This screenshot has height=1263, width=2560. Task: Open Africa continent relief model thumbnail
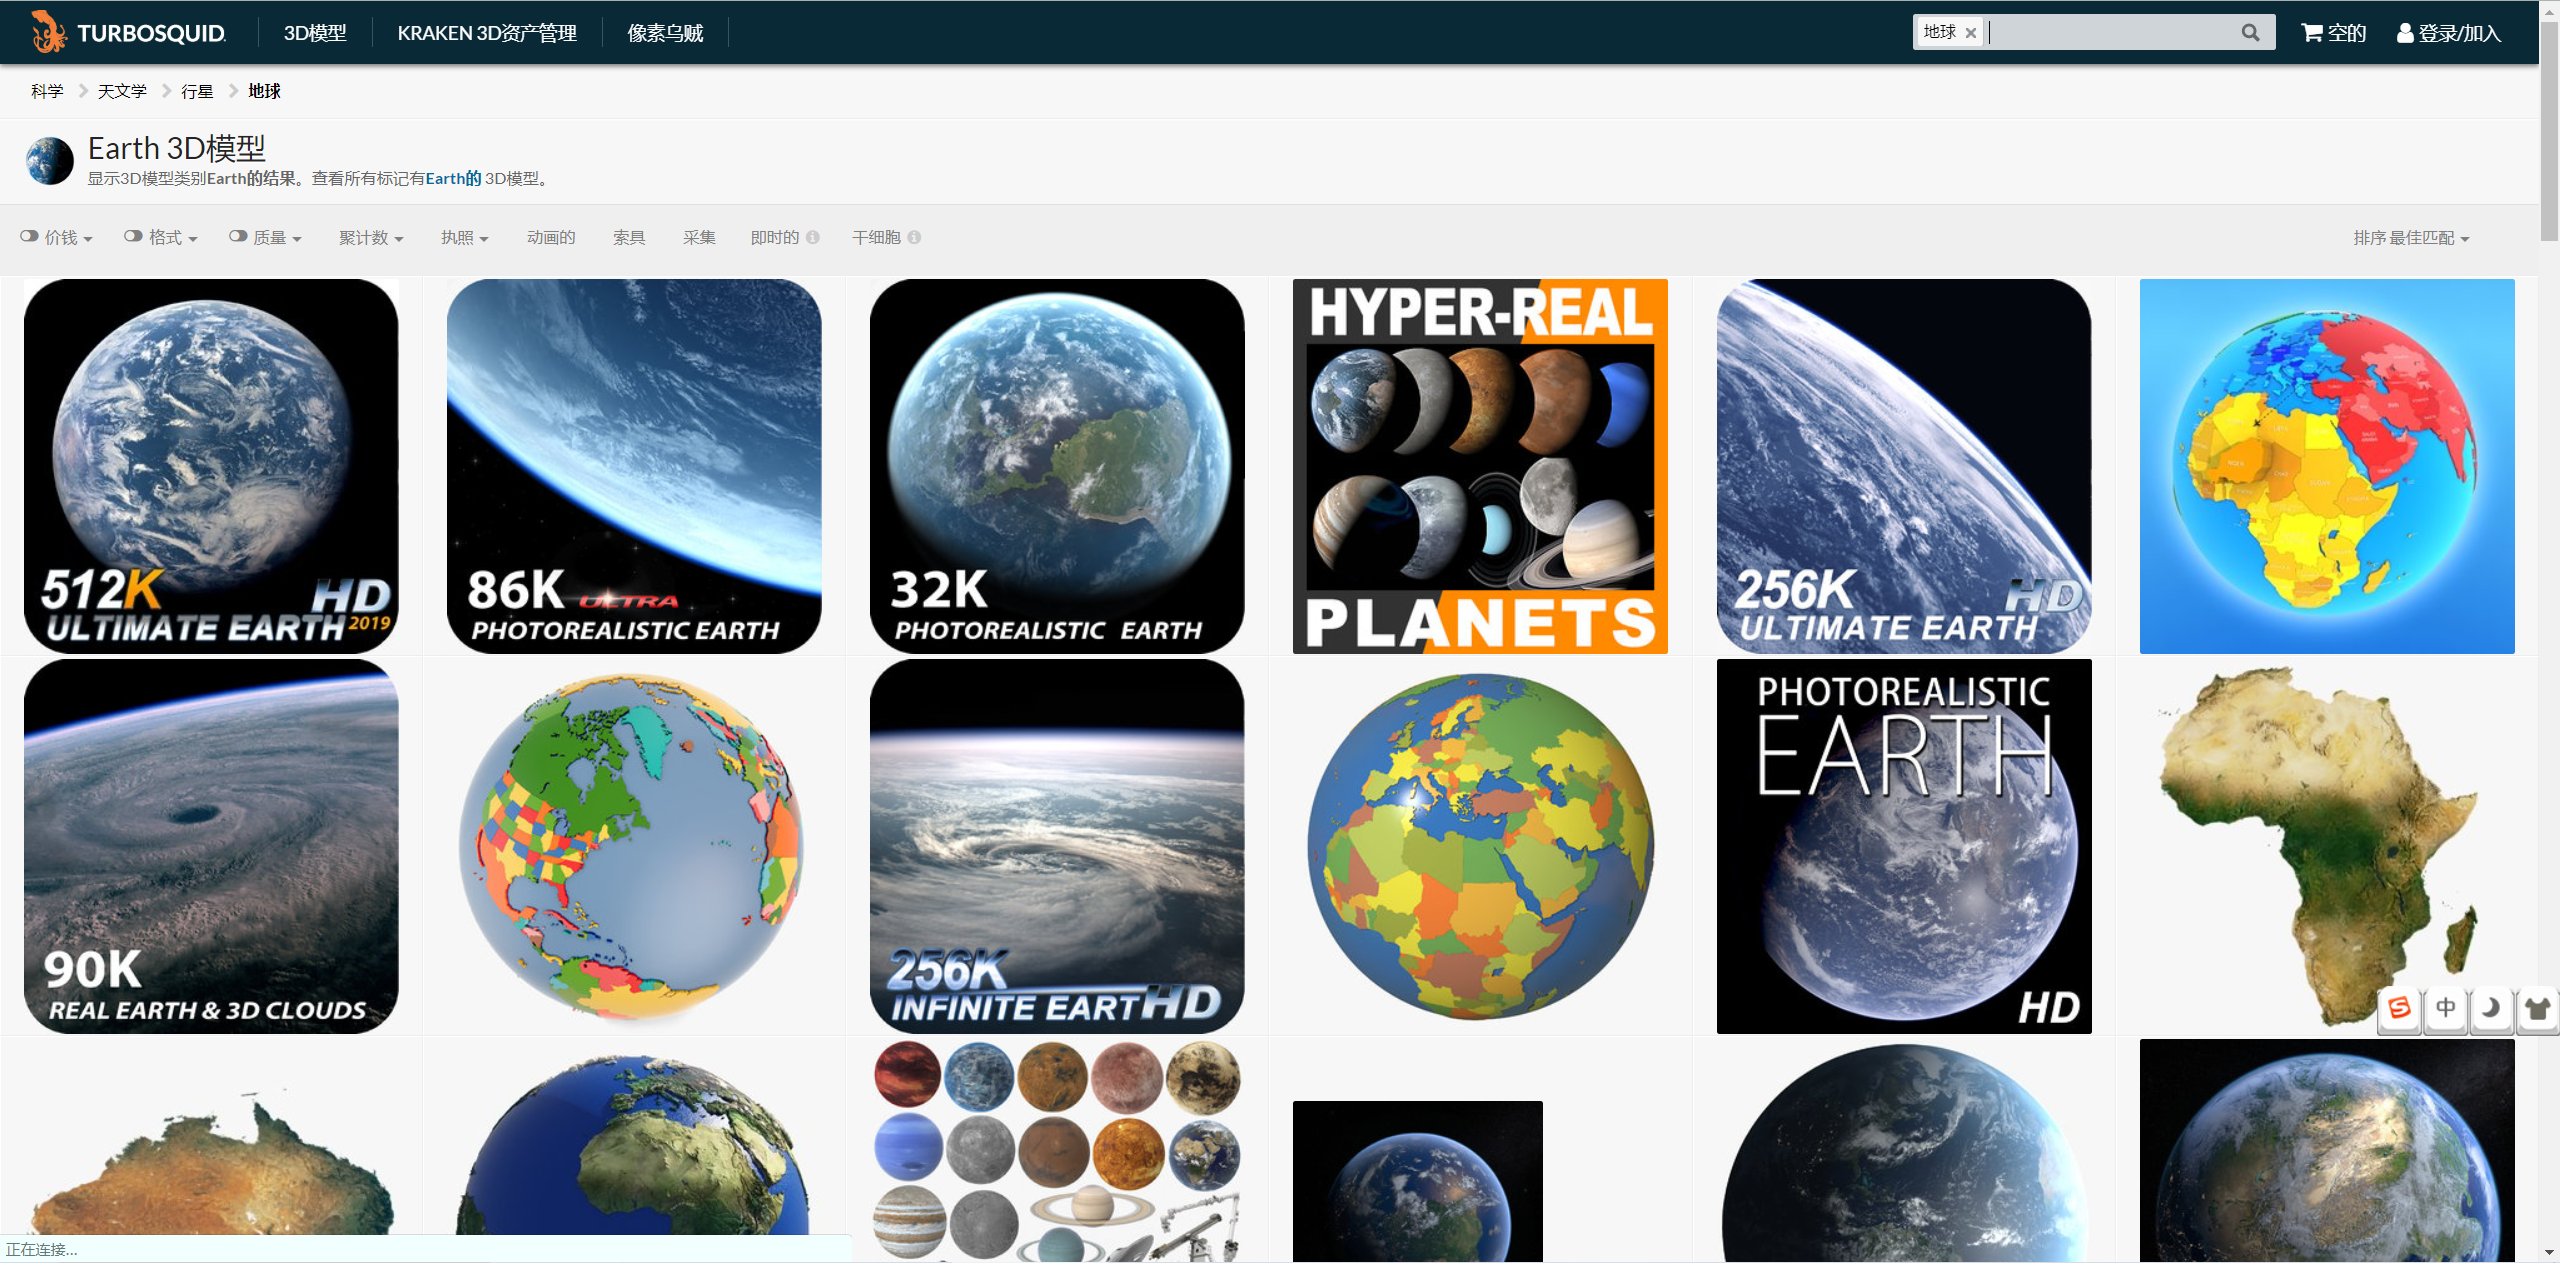click(2327, 846)
